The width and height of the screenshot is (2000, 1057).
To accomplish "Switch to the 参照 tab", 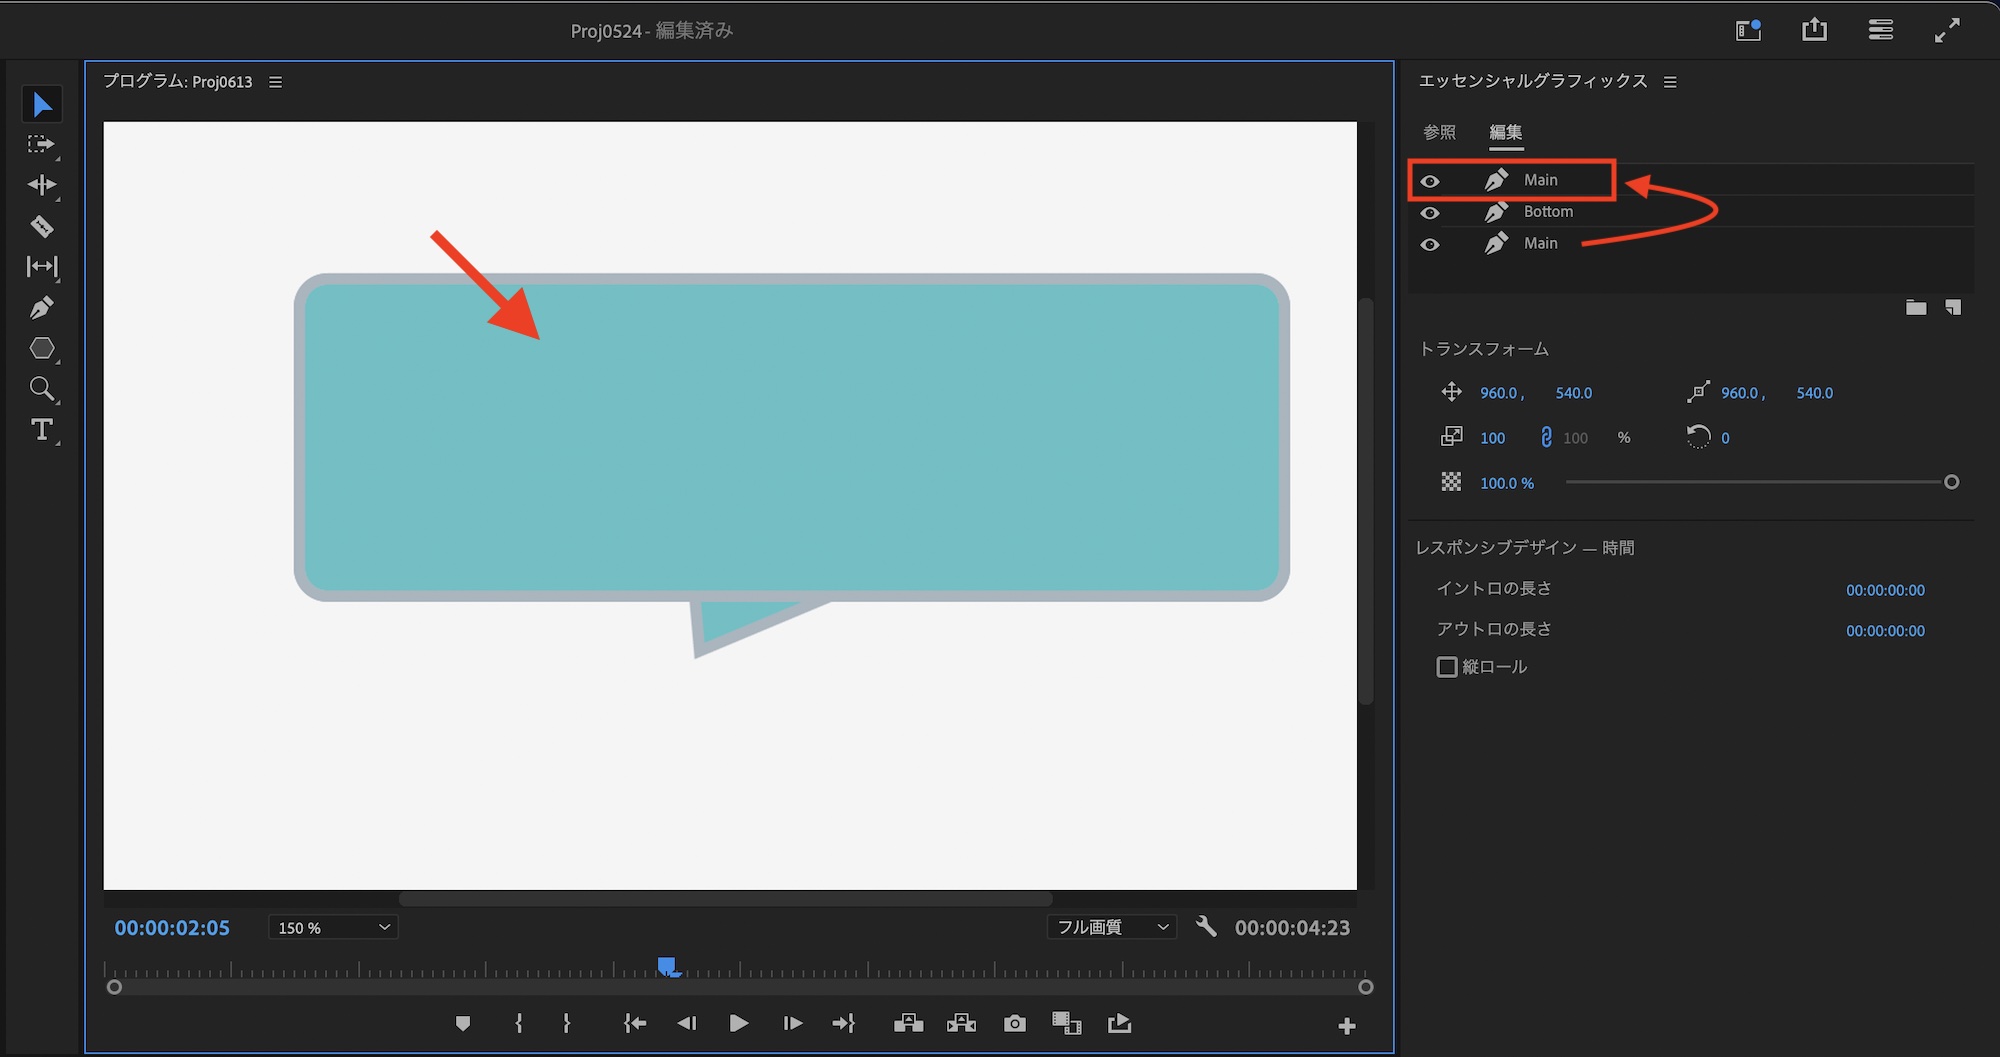I will point(1439,132).
